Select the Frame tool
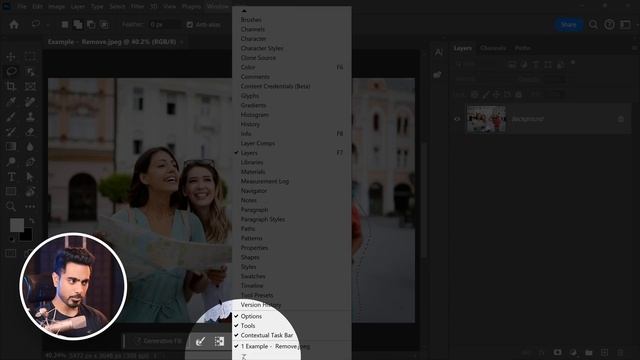The height and width of the screenshot is (360, 640). point(30,86)
